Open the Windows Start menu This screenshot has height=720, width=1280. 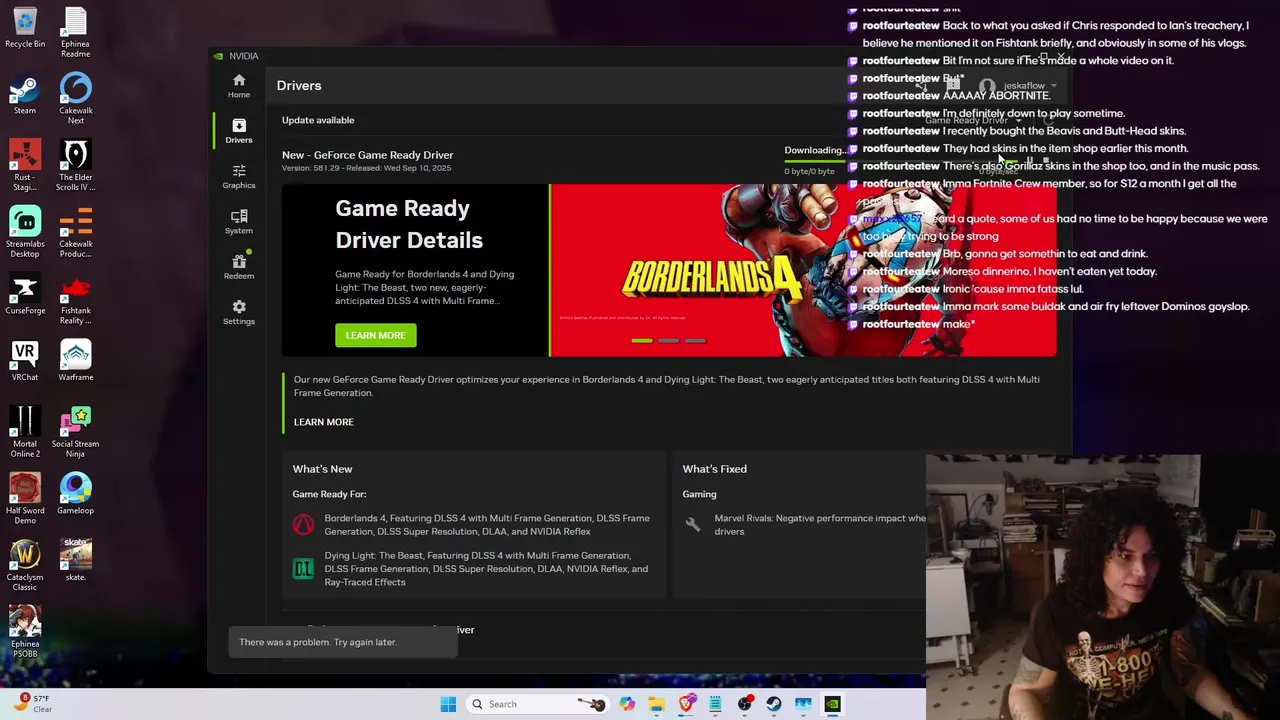448,704
